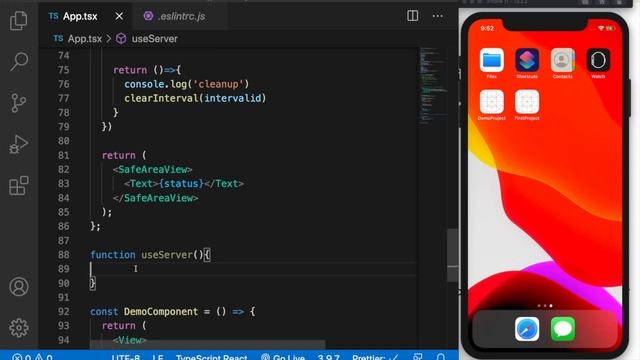Click 'return ()=>{' on line 75
The image size is (640, 360).
(147, 70)
